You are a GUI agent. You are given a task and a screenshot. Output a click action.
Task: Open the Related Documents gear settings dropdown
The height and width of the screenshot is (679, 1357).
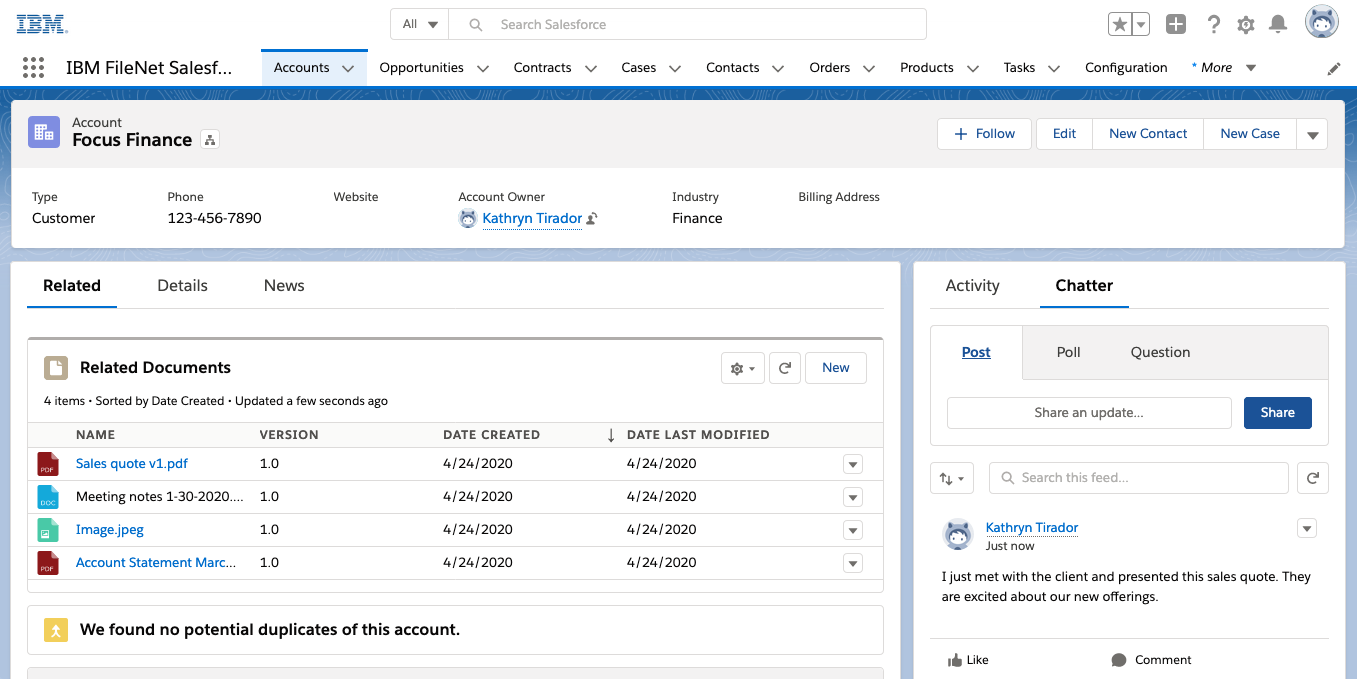pyautogui.click(x=742, y=368)
